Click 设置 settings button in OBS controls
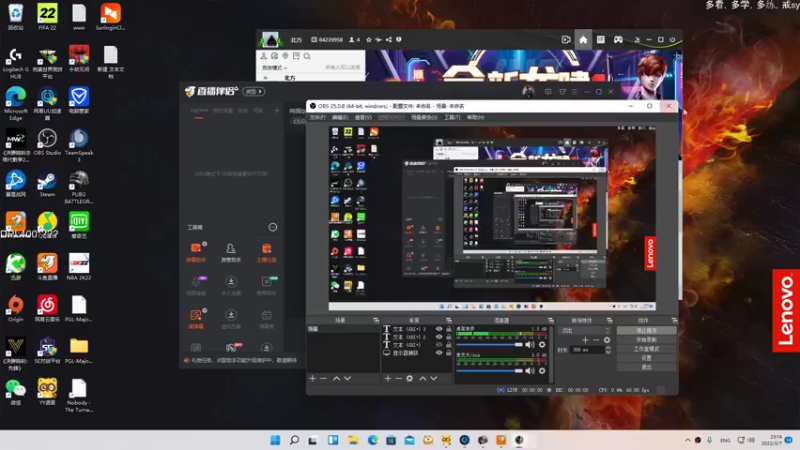 (646, 358)
